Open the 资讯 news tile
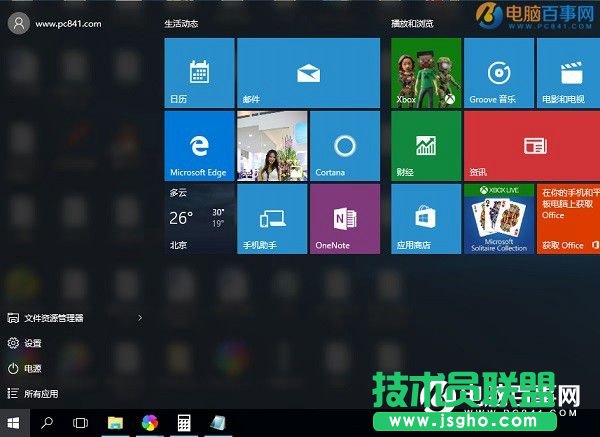600x437 pixels. 532,146
